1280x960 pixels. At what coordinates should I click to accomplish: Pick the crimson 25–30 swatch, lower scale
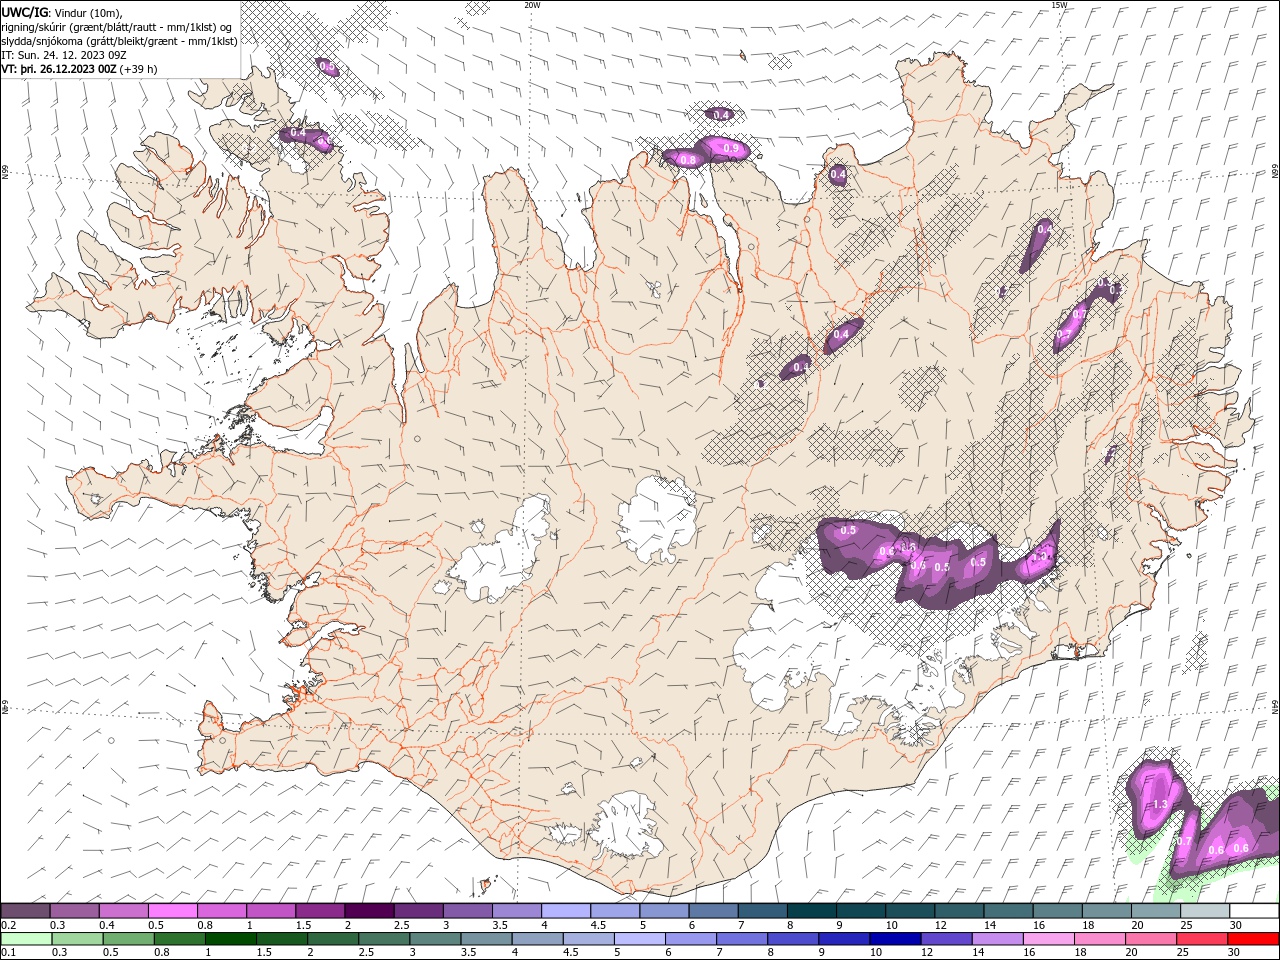(x=1203, y=939)
